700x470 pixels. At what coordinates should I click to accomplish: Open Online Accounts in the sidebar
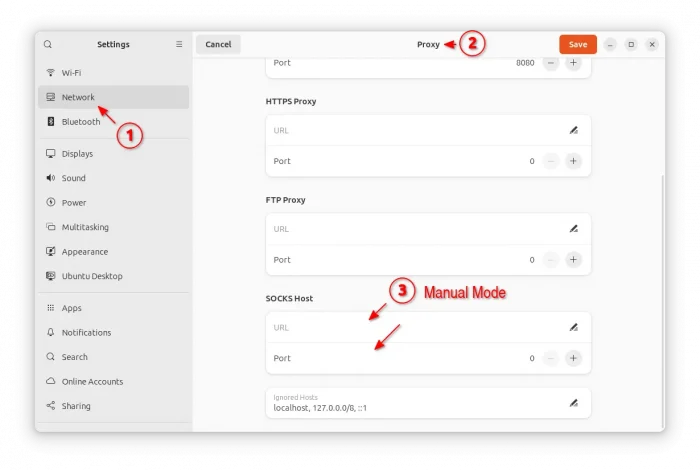pyautogui.click(x=92, y=382)
